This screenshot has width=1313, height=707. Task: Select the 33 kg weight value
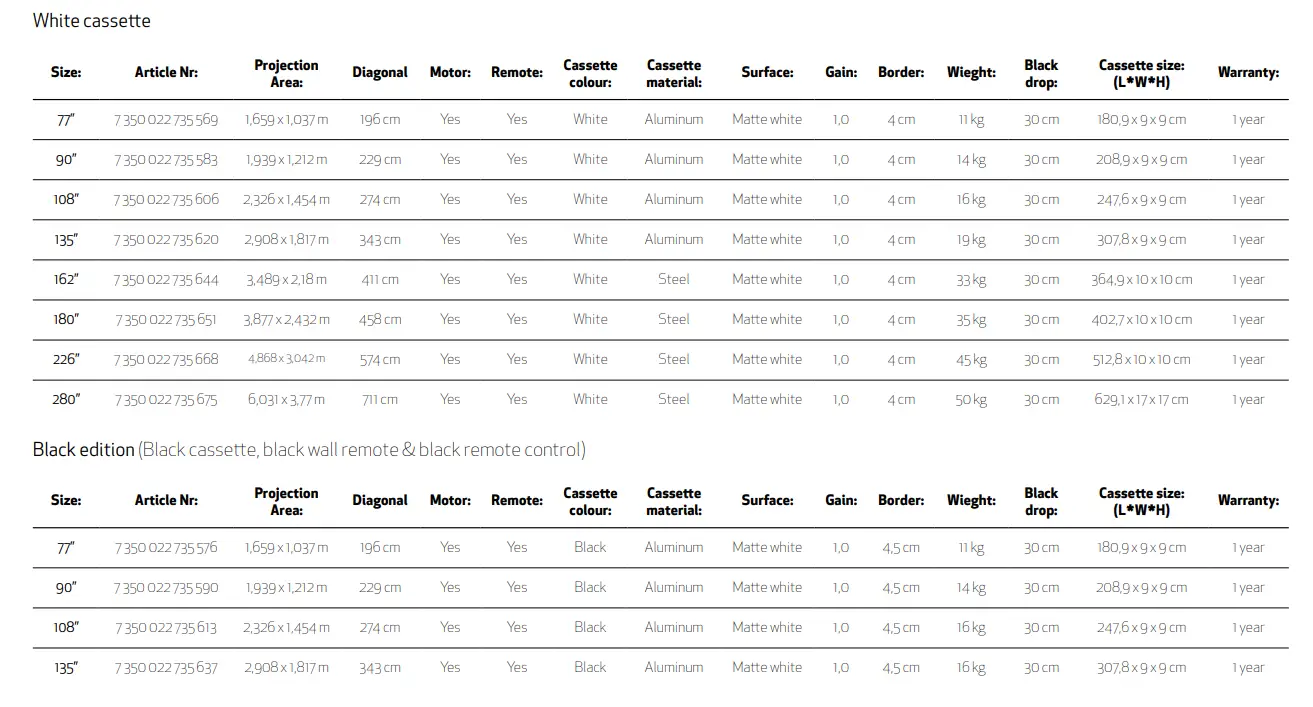click(971, 280)
